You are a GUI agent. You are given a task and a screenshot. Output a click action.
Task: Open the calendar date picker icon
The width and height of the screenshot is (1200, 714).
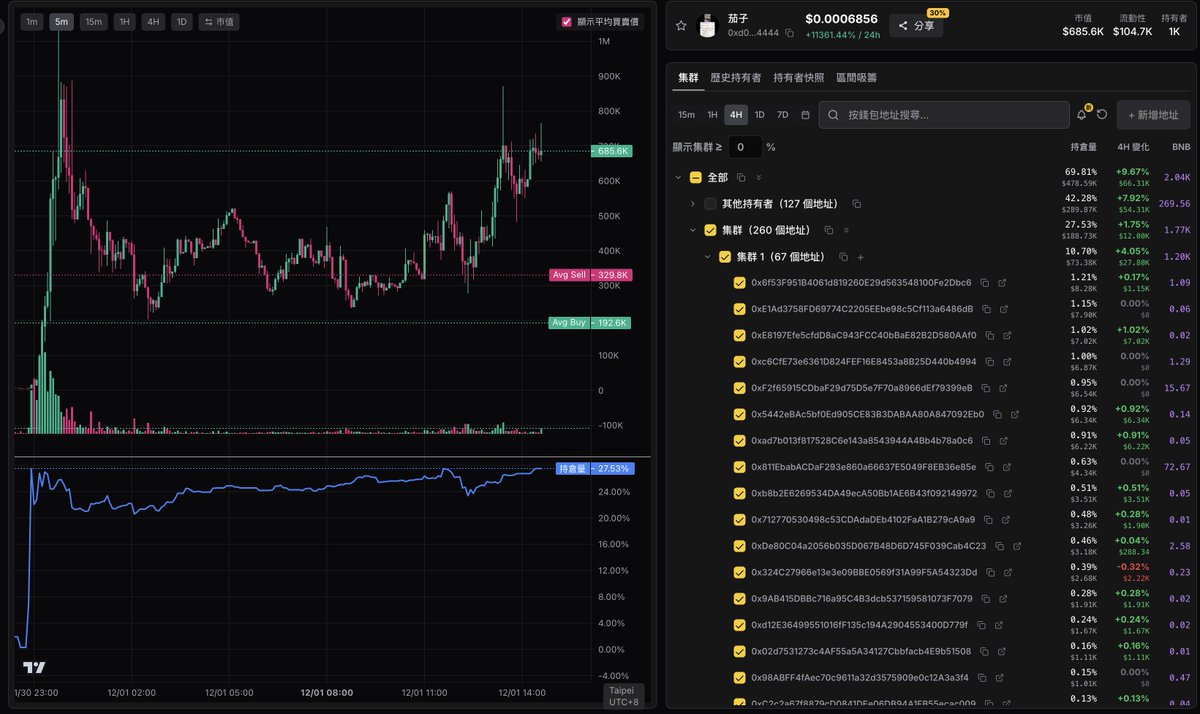click(x=803, y=115)
